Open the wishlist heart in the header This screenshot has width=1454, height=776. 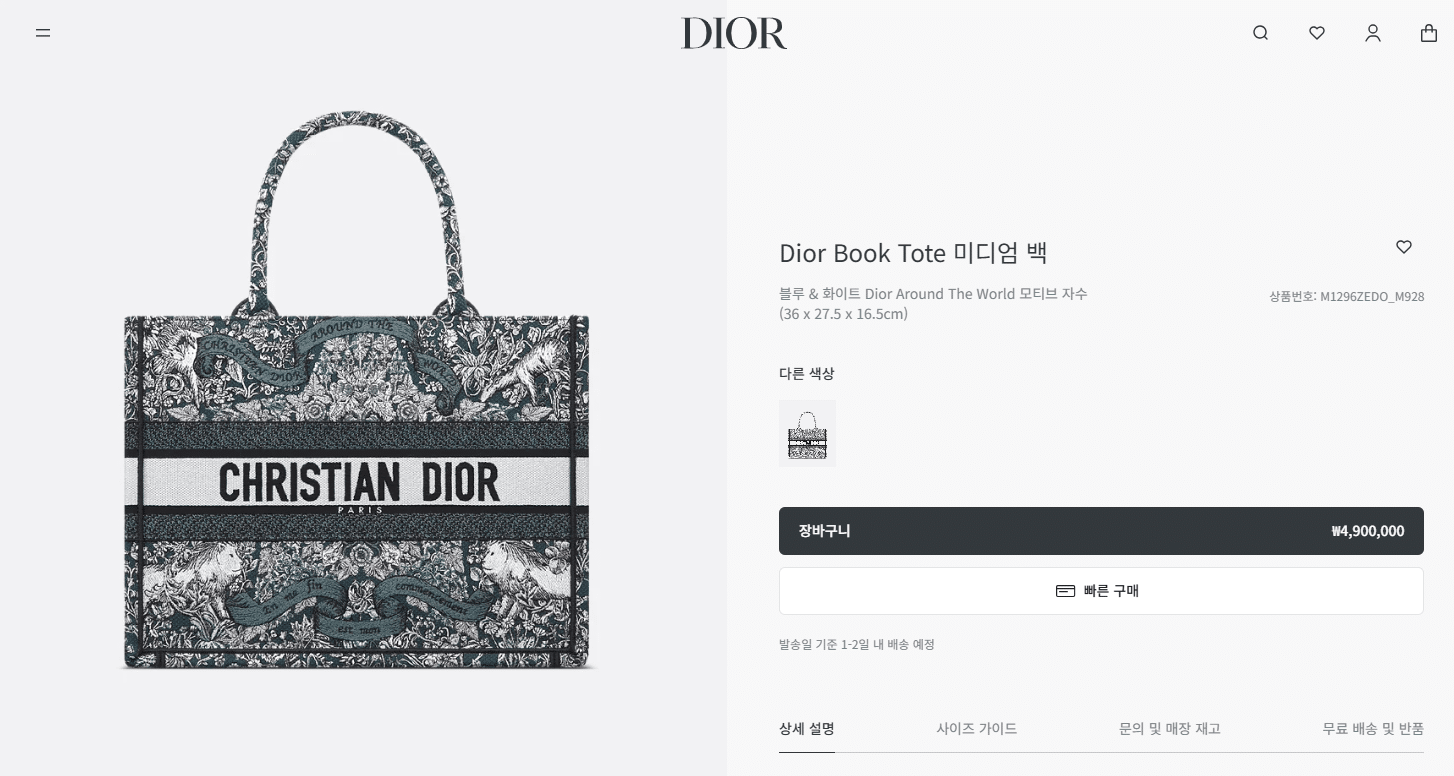[1317, 33]
